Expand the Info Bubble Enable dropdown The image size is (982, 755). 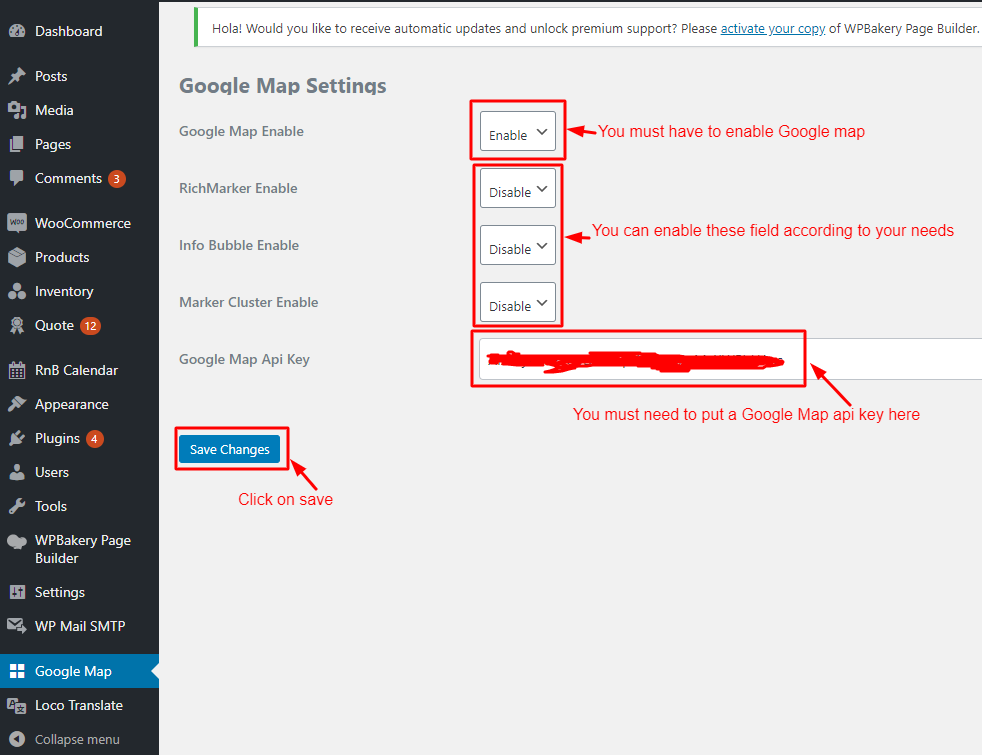pyautogui.click(x=517, y=246)
